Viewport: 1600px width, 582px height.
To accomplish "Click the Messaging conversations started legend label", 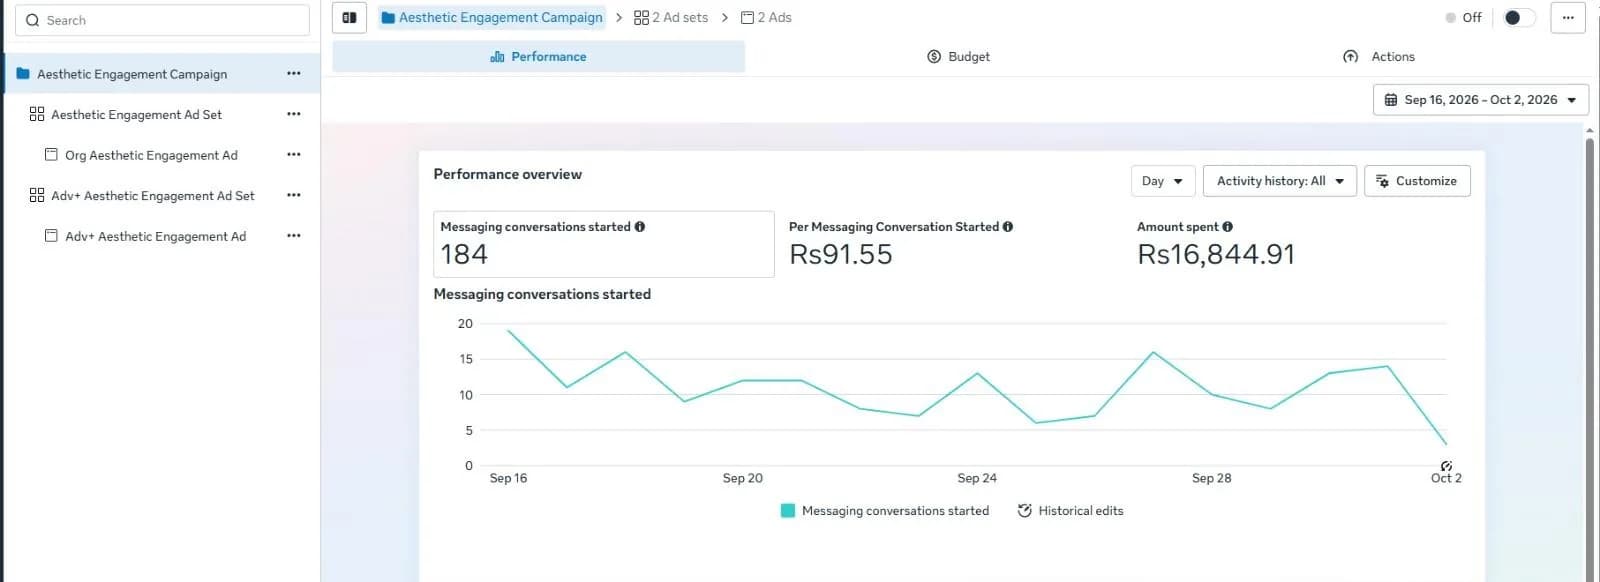I will coord(895,511).
